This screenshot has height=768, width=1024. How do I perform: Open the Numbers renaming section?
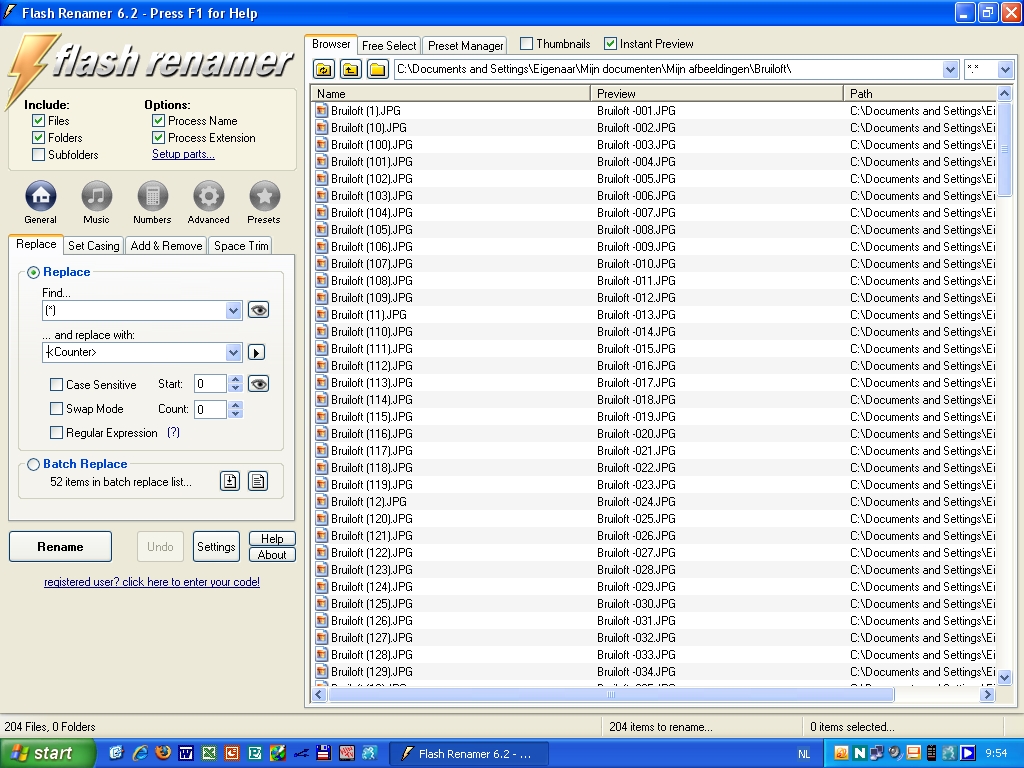pyautogui.click(x=153, y=197)
